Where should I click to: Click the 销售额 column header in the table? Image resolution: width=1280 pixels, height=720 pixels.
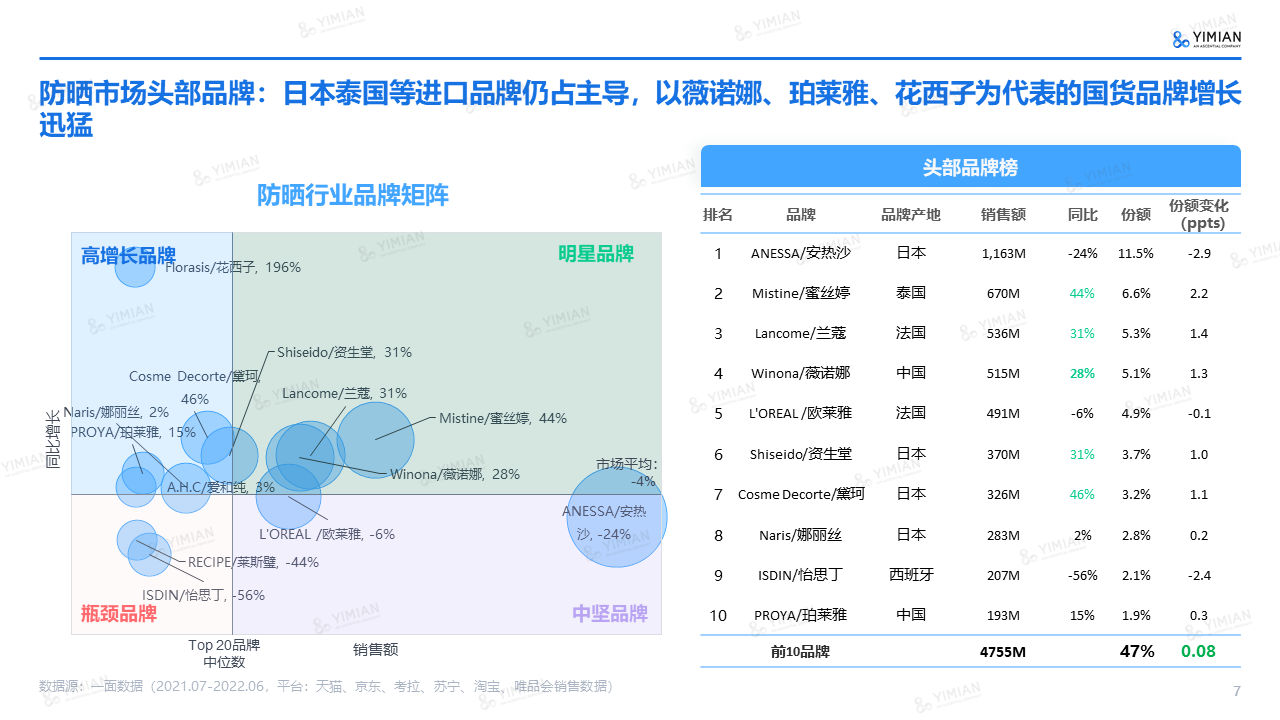click(1003, 214)
